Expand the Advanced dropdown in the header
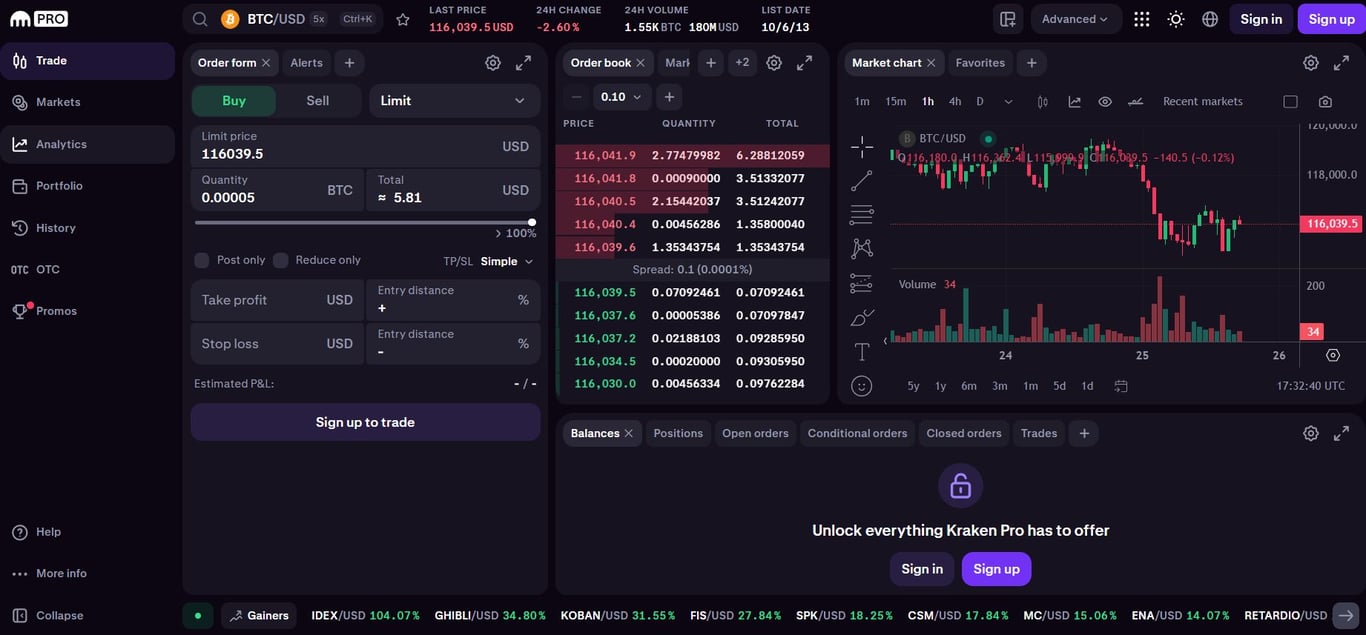Screen dimensions: 1366x635 [1076, 18]
